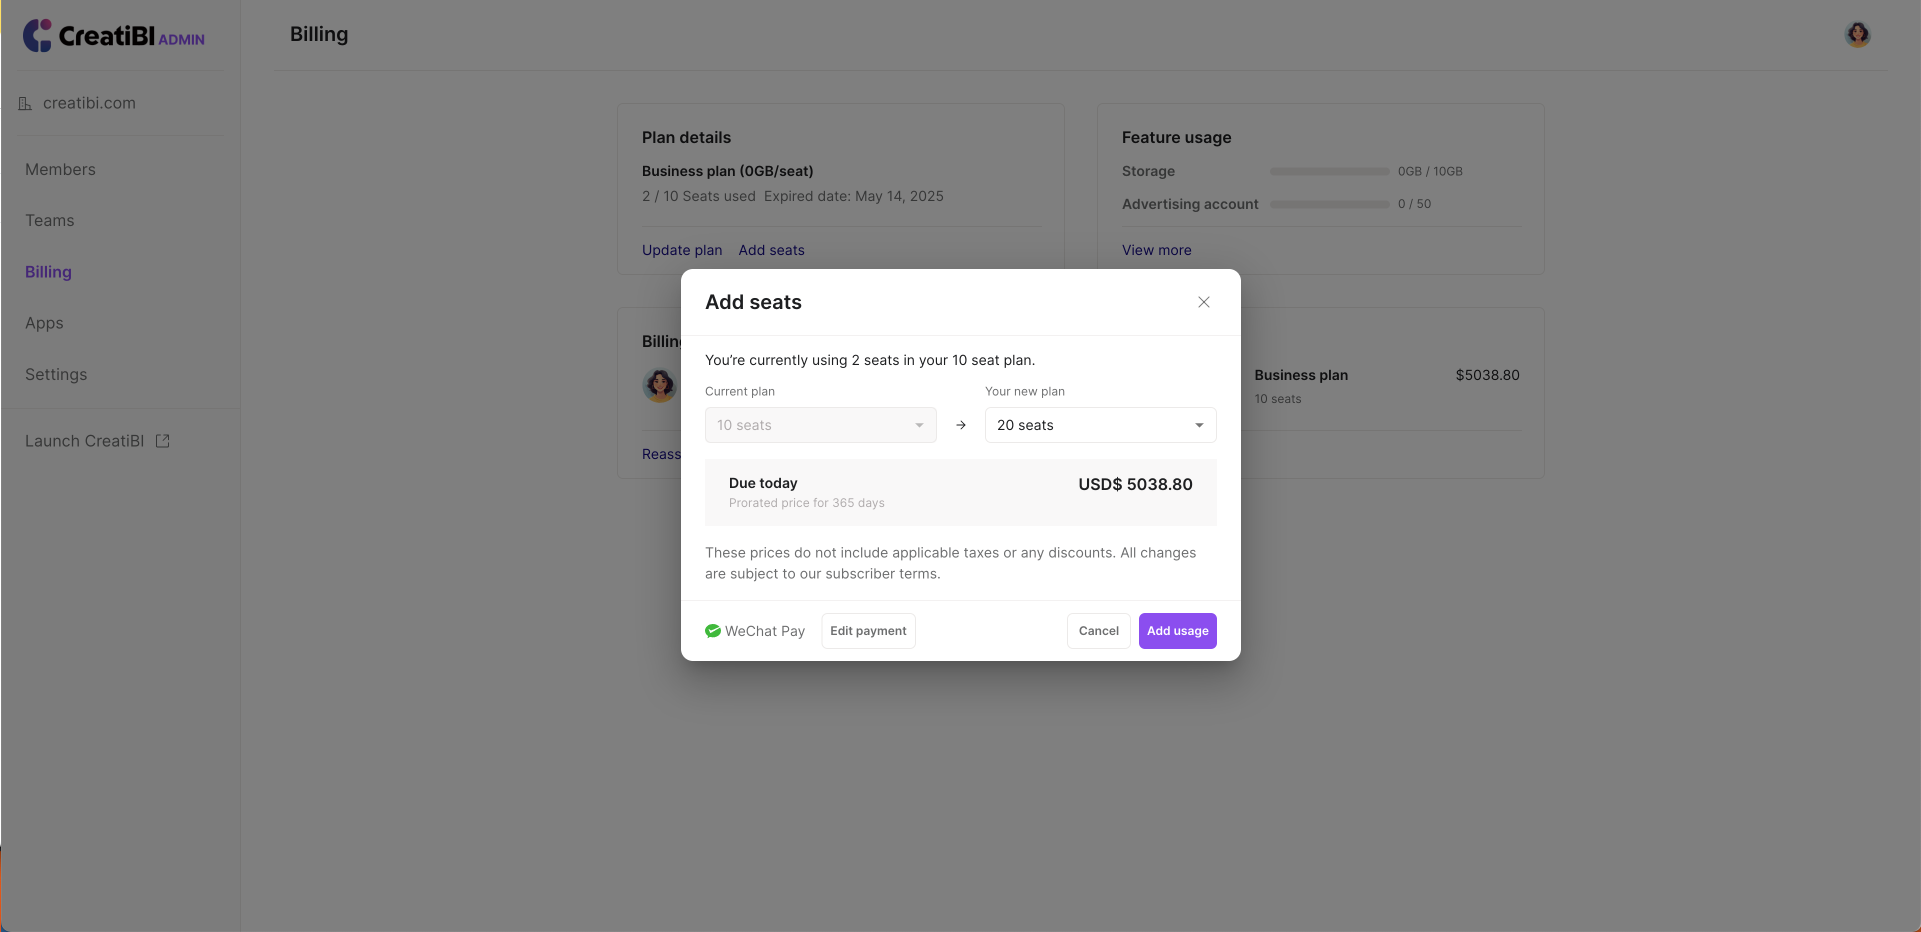The width and height of the screenshot is (1921, 932).
Task: Click the external link icon beside Launch CreatiBI
Action: point(163,441)
